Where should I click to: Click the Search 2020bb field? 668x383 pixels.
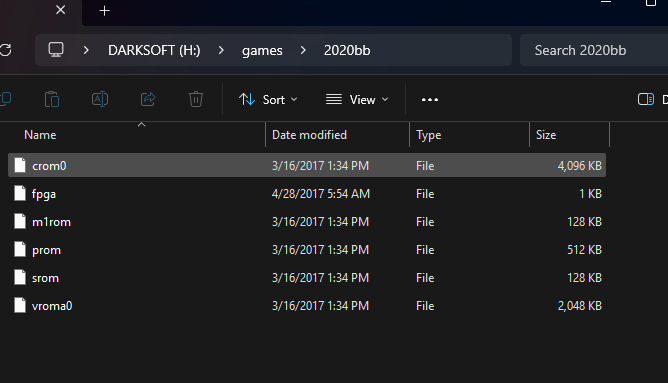pos(594,50)
